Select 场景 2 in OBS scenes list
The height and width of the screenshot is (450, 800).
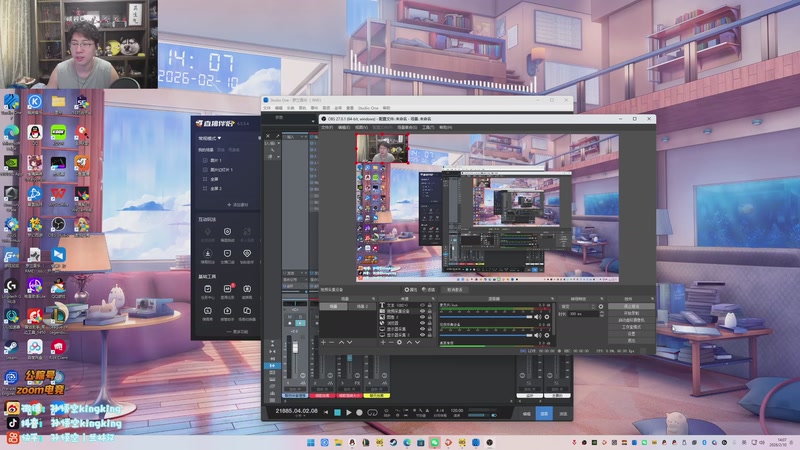(362, 307)
